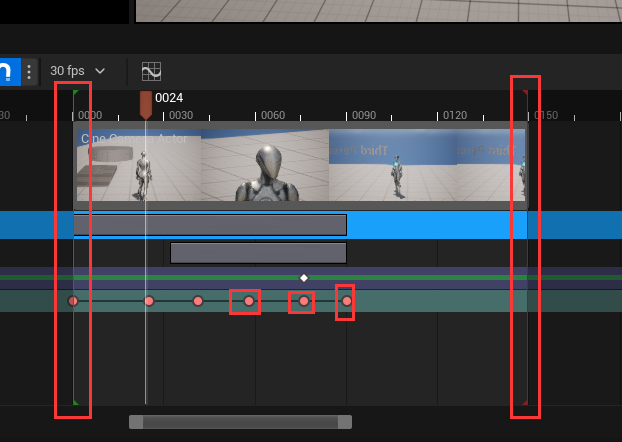Open the Curve Editor icon
The height and width of the screenshot is (442, 622).
(151, 71)
